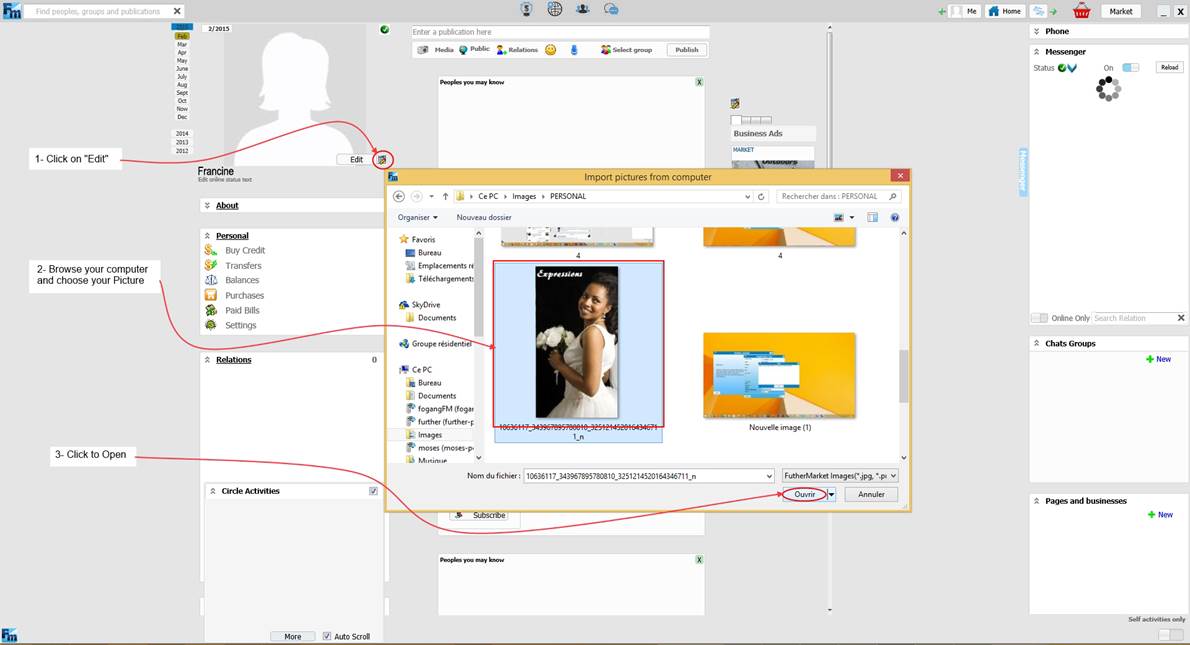Click the Home button
The width and height of the screenshot is (1190, 645).
1004,11
